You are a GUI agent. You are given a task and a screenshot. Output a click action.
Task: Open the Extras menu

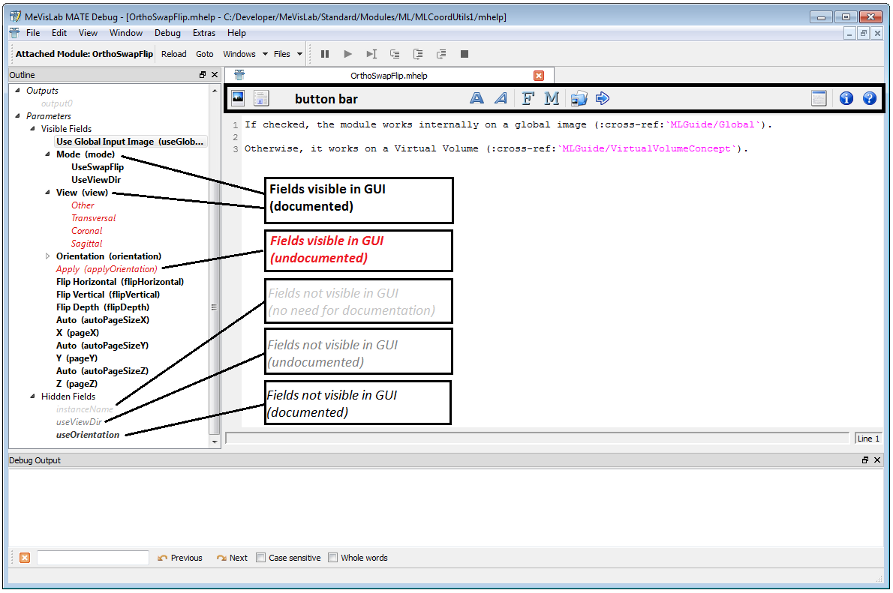(x=204, y=33)
